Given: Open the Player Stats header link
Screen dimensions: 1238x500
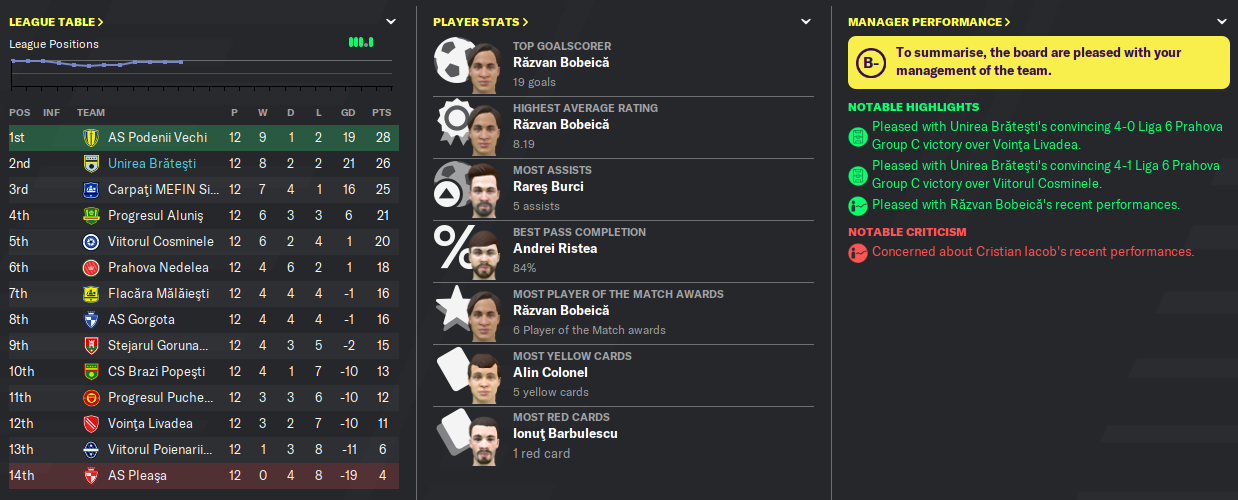Looking at the screenshot, I should [481, 21].
